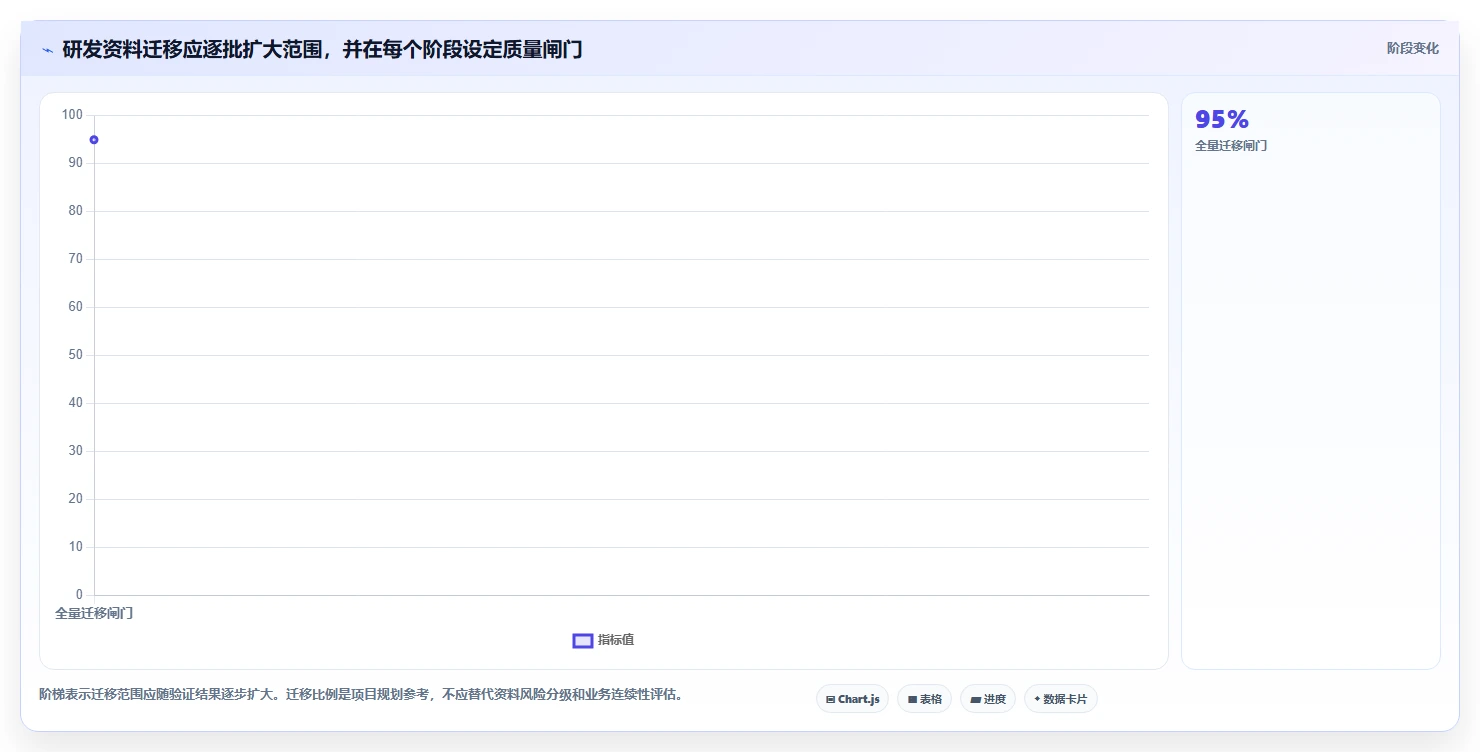Click the y-axis value 50
Viewport: 1480px width, 752px height.
point(76,355)
